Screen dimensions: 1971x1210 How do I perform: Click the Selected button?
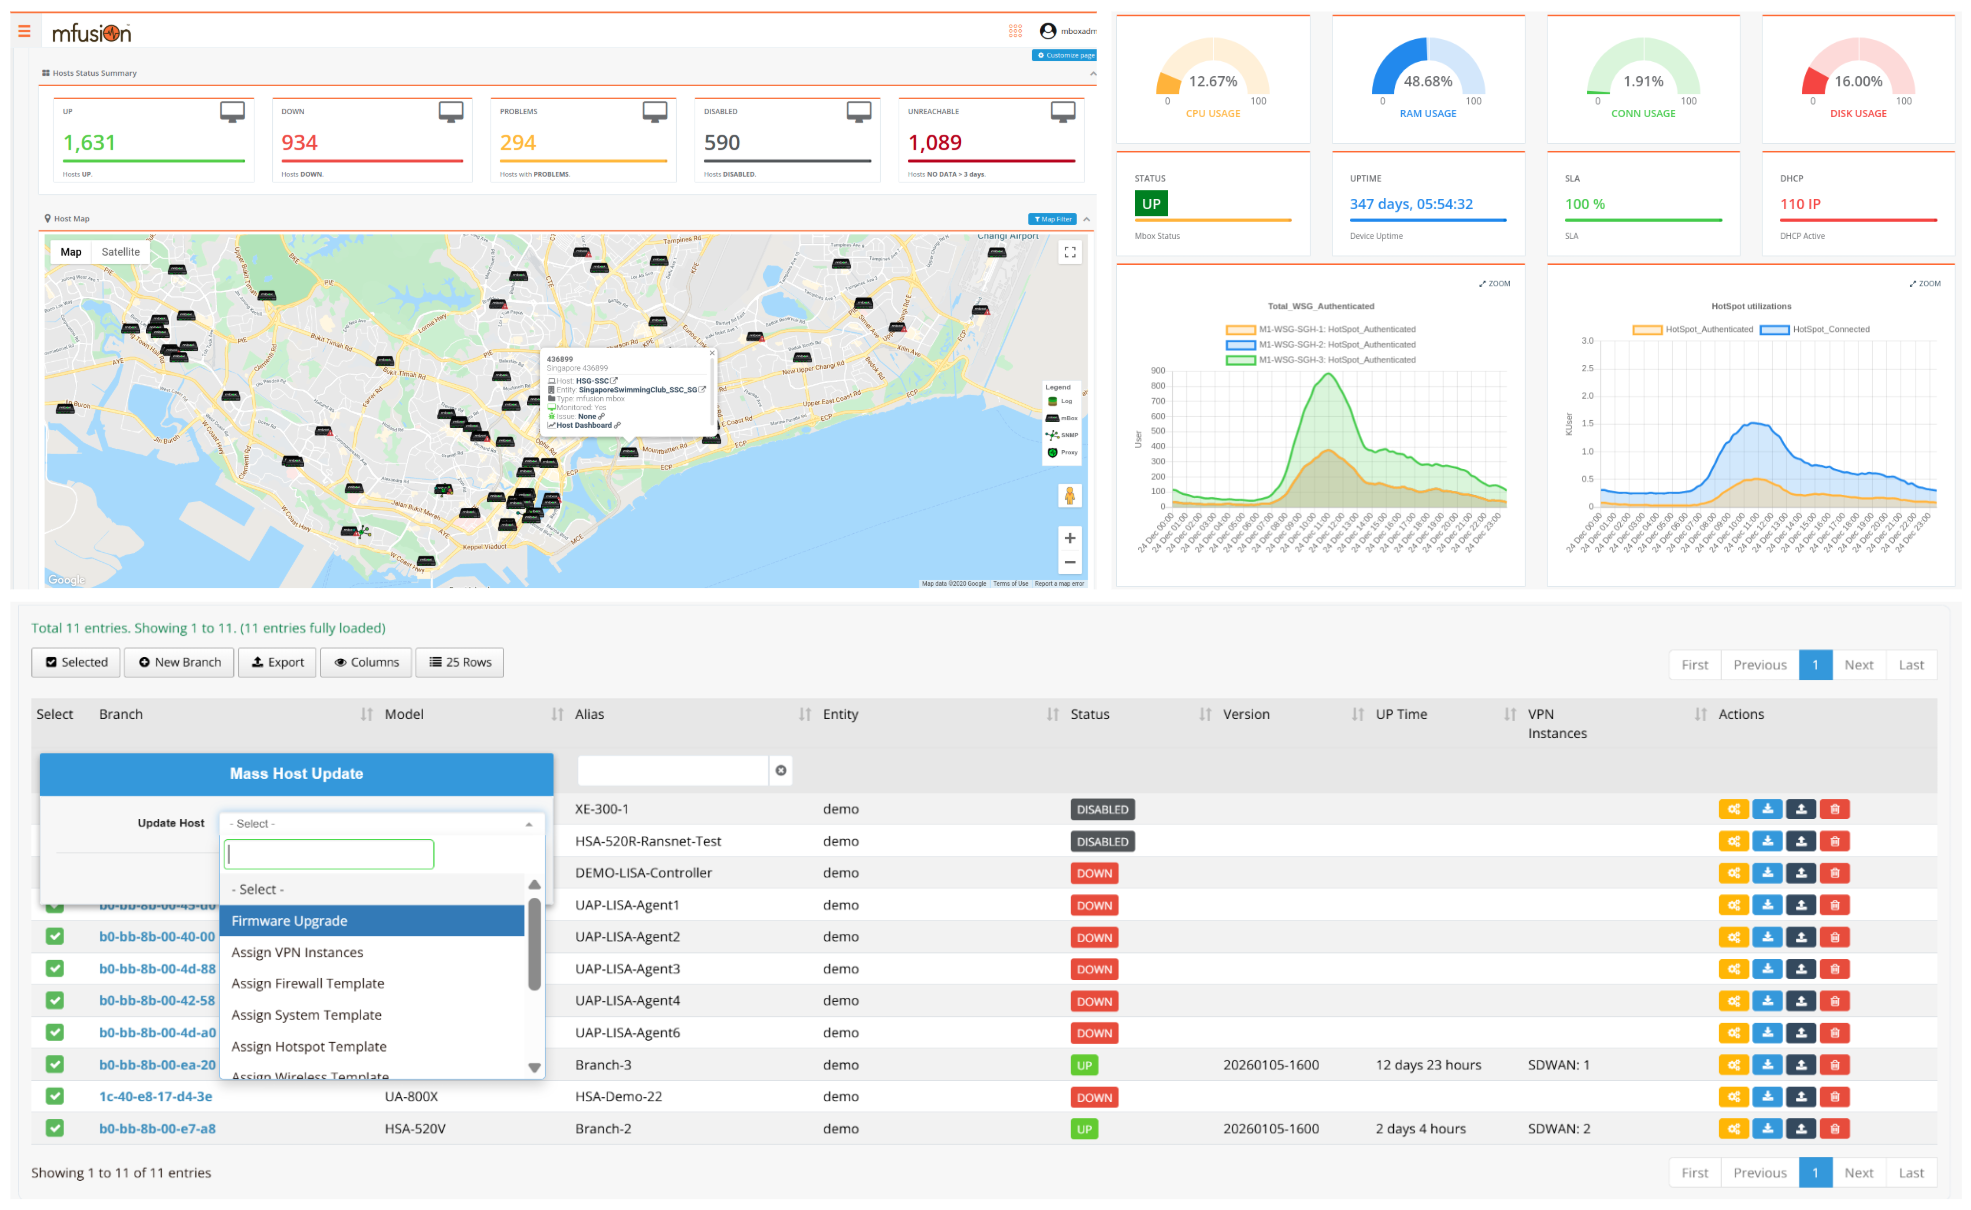click(76, 663)
